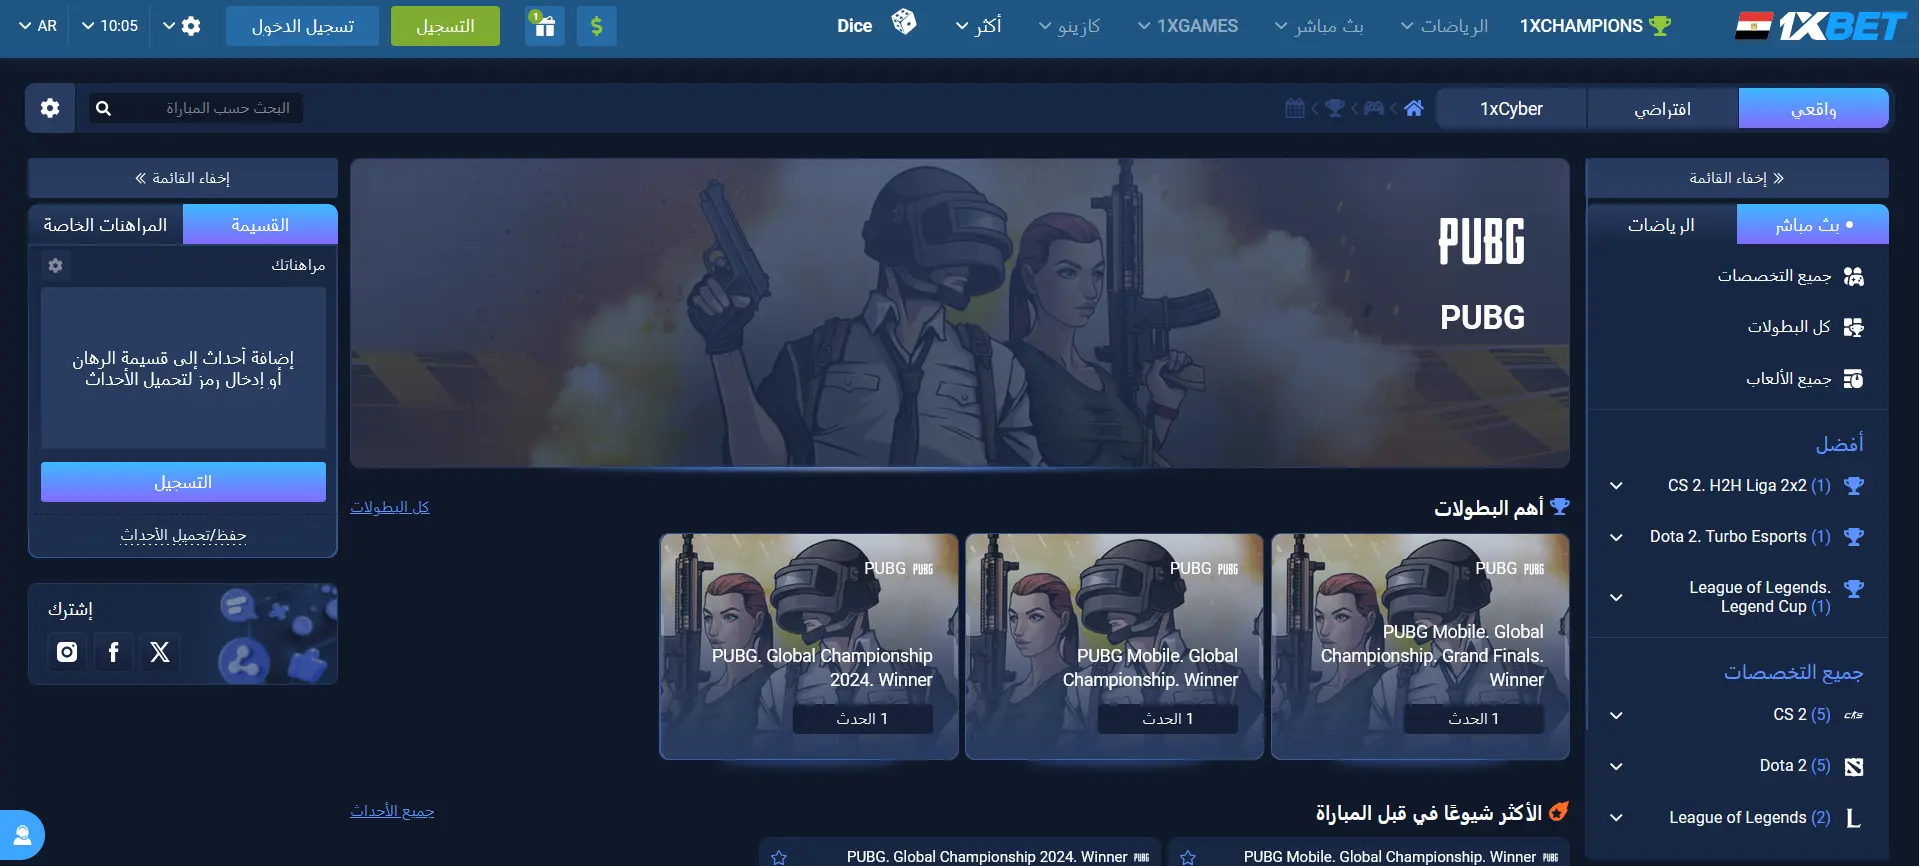Click bet slip التسجيل registration button
Screen dimensions: 1919x866
click(183, 482)
